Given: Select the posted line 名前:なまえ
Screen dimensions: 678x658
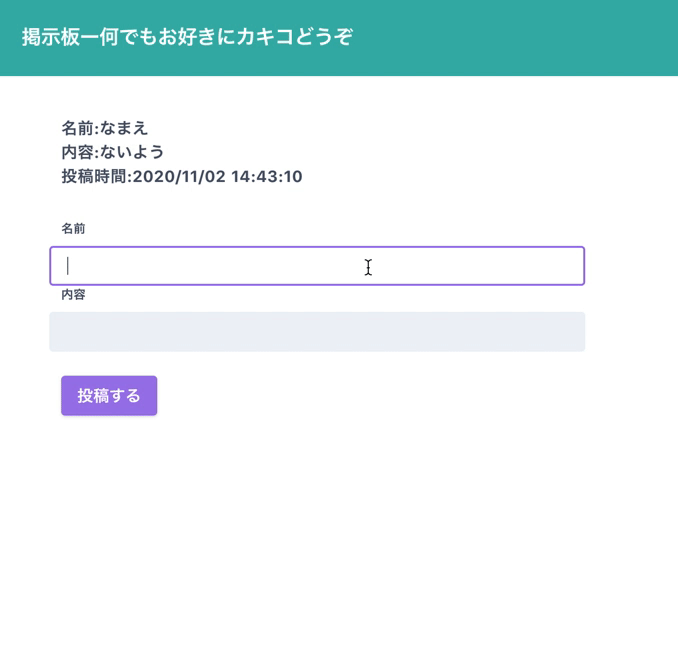Looking at the screenshot, I should (x=105, y=128).
